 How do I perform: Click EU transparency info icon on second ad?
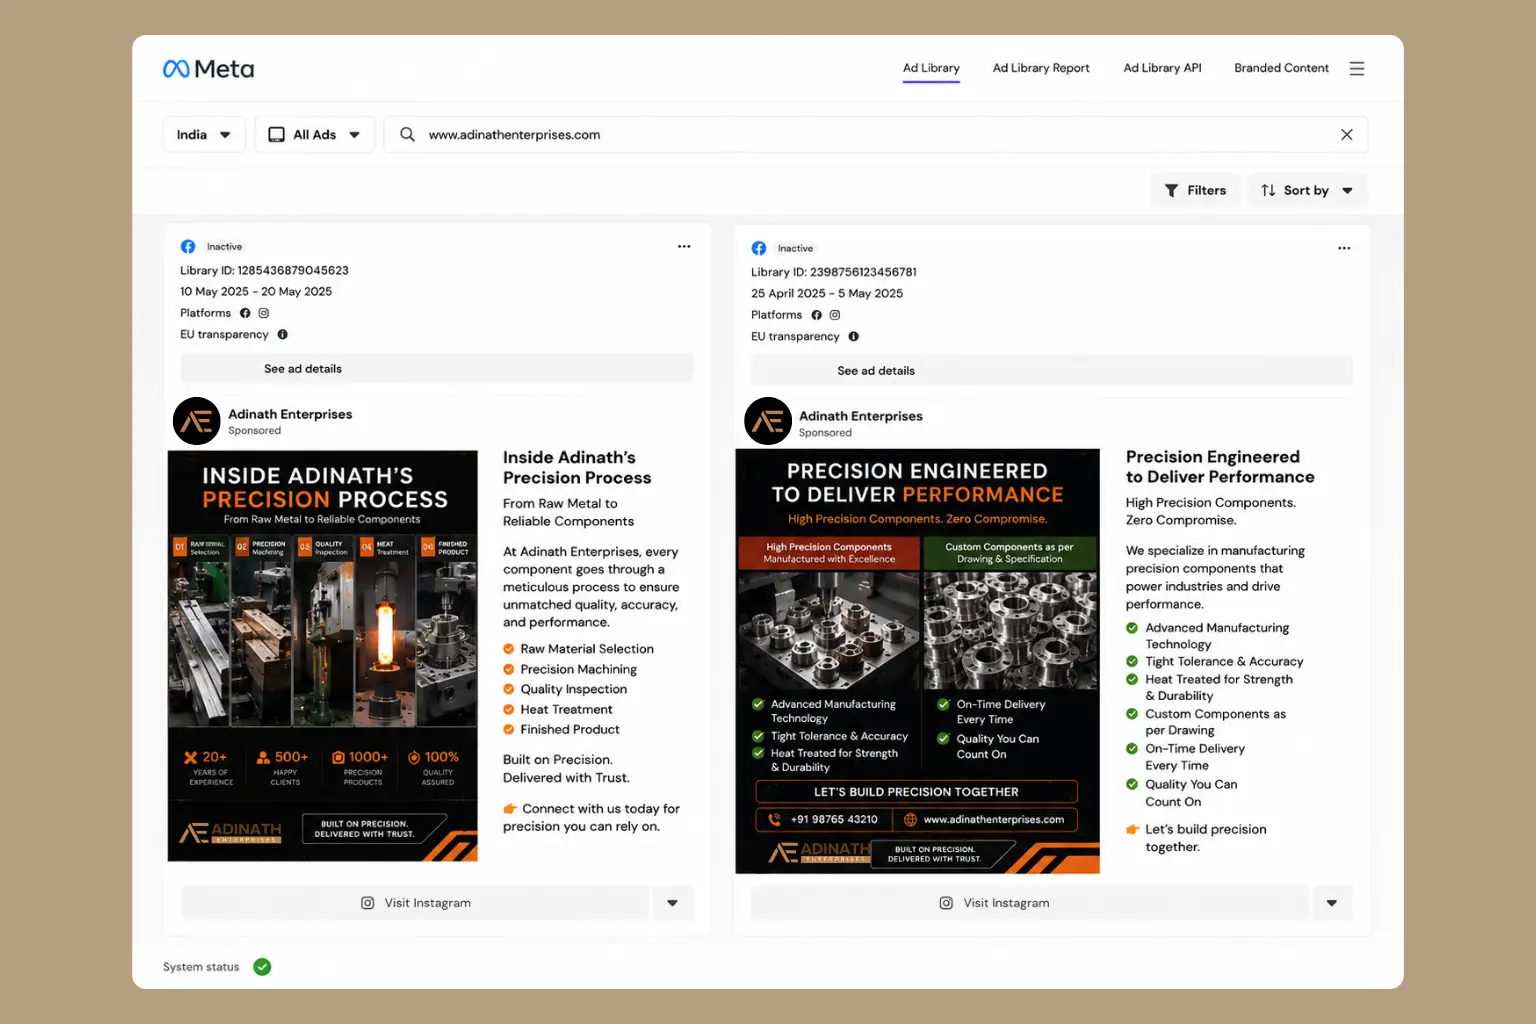853,336
